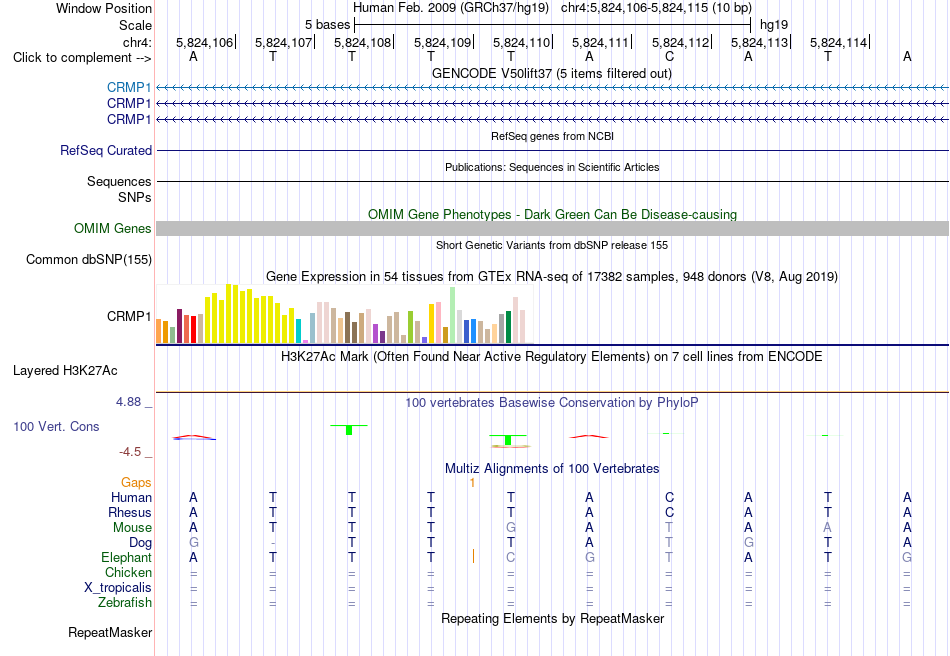
Task: Click the SNPs track label
Action: click(x=135, y=197)
